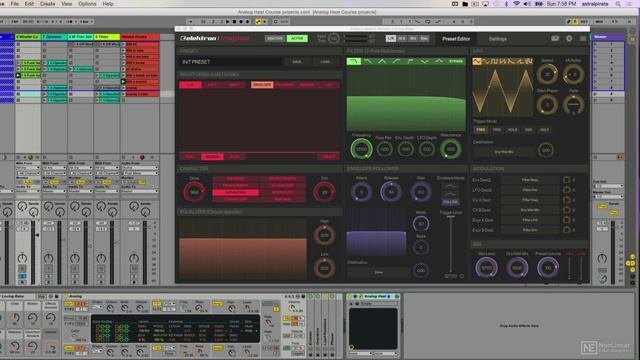This screenshot has height=360, width=640.
Task: Open CV B Dest modulation destination dropdown
Action: pyautogui.click(x=530, y=210)
